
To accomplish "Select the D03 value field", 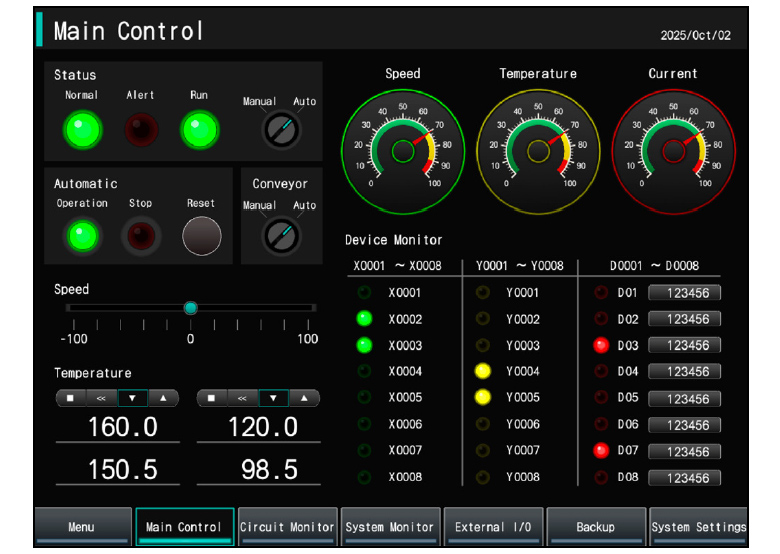I will (x=684, y=346).
